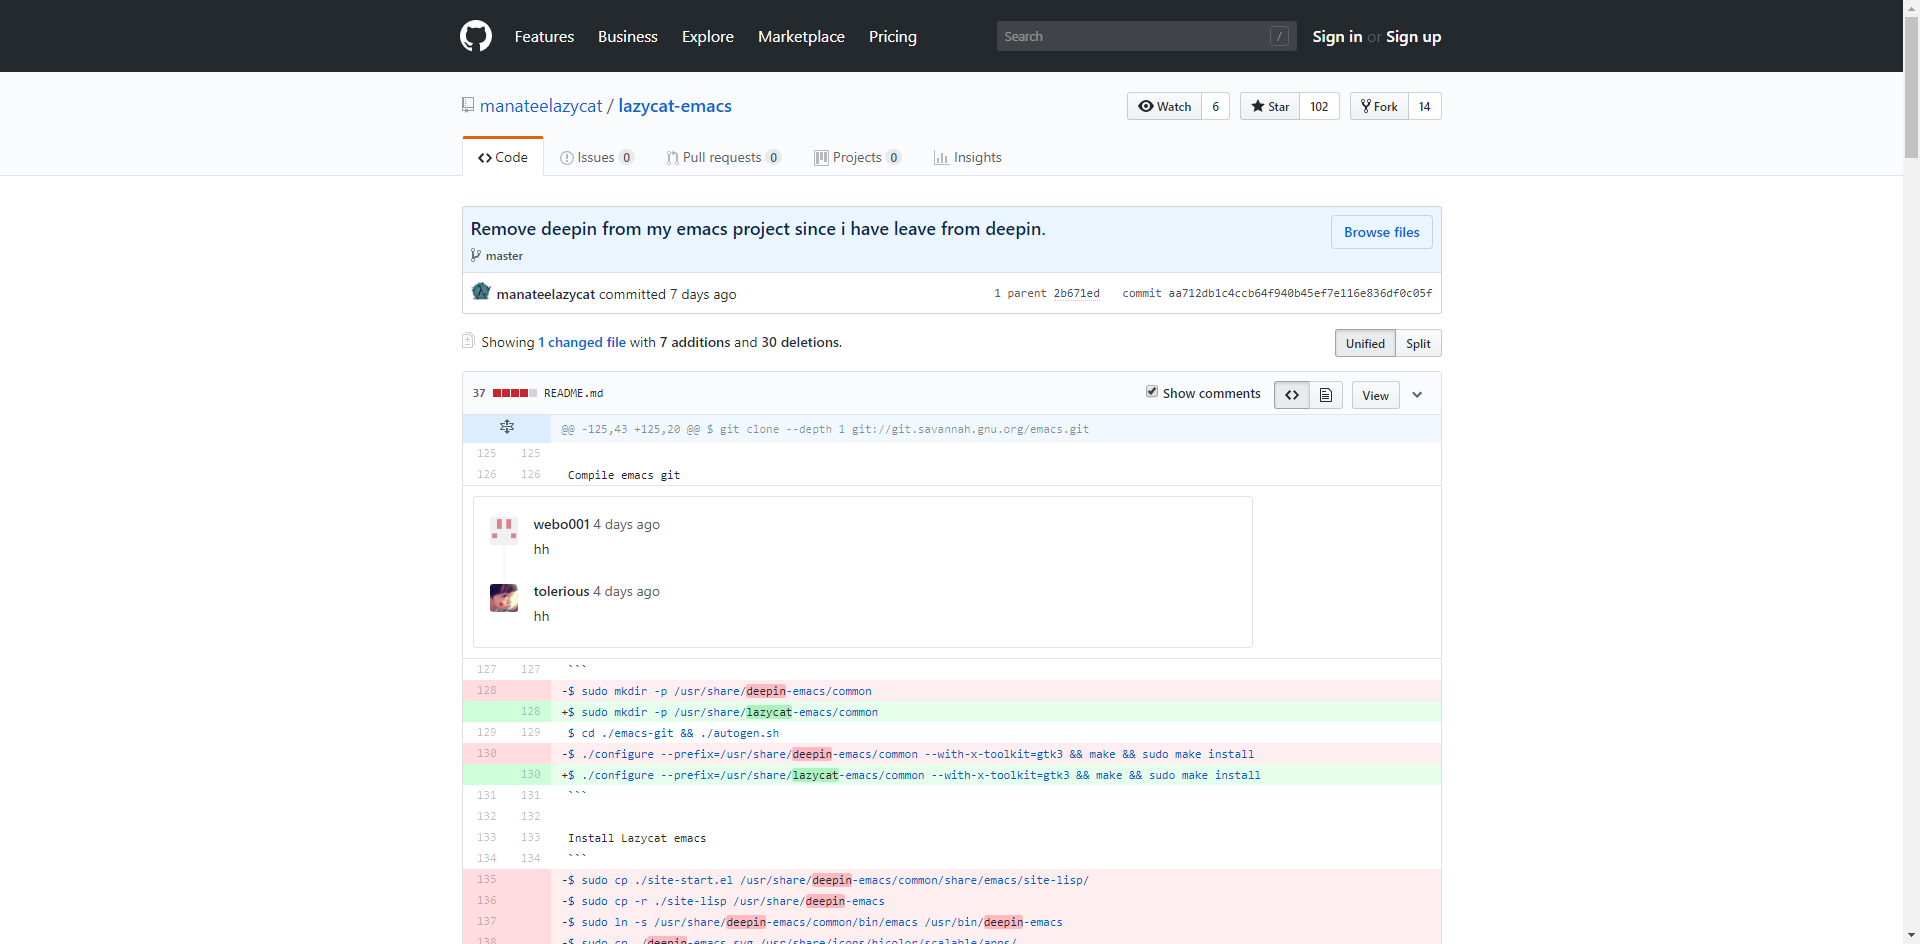
Task: Open the lazycat-emacs repository link
Action: point(675,106)
